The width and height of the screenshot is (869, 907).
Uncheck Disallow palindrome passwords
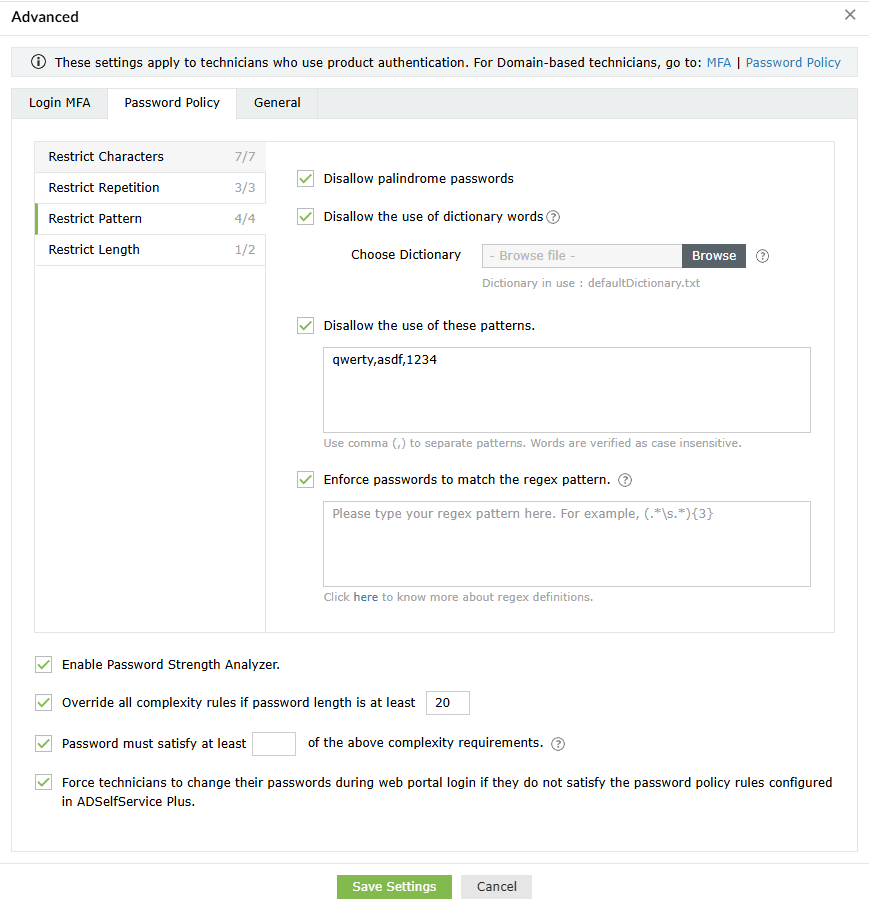[305, 179]
